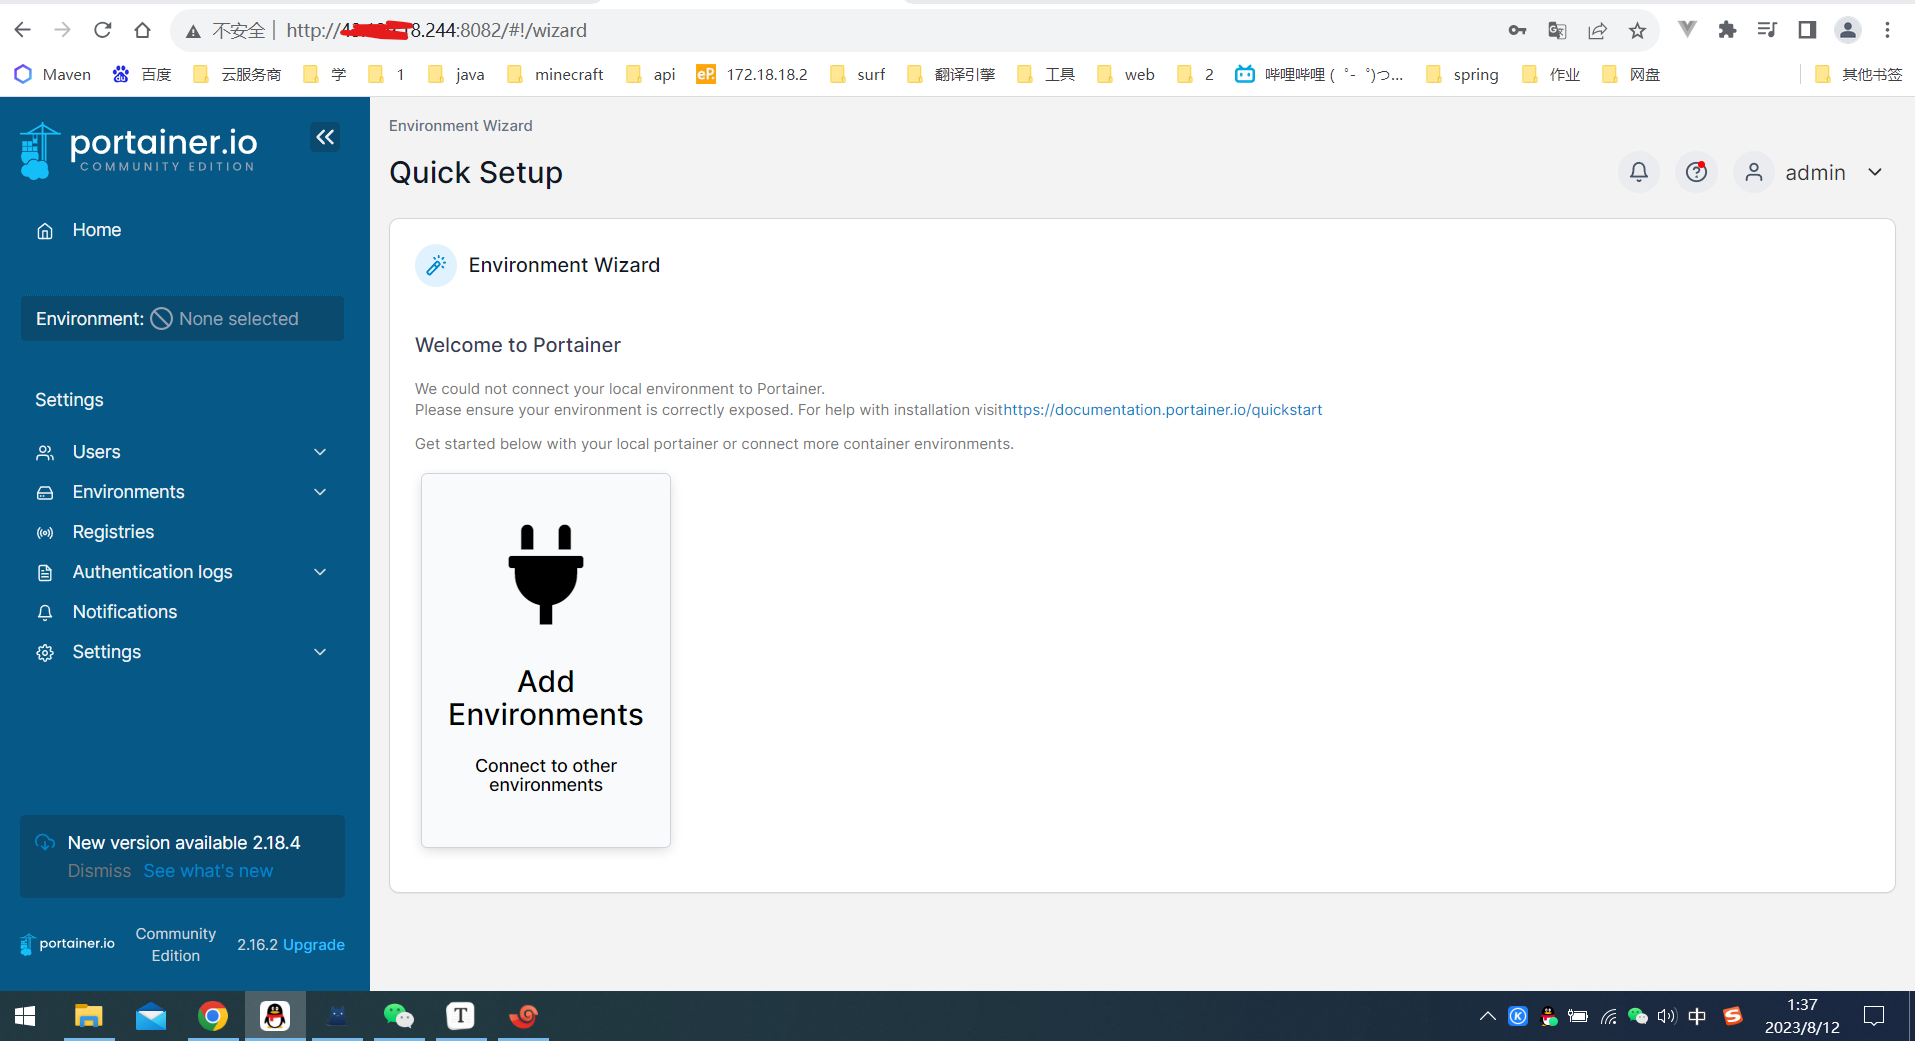
Task: Click the admin user avatar icon
Action: pyautogui.click(x=1754, y=172)
